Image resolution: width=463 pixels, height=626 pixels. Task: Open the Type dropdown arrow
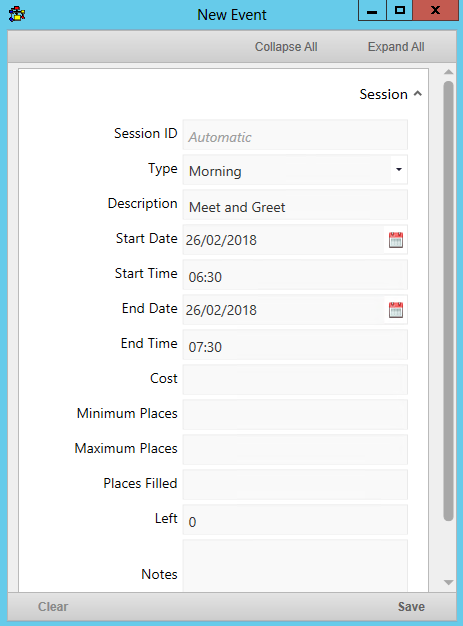coord(398,170)
